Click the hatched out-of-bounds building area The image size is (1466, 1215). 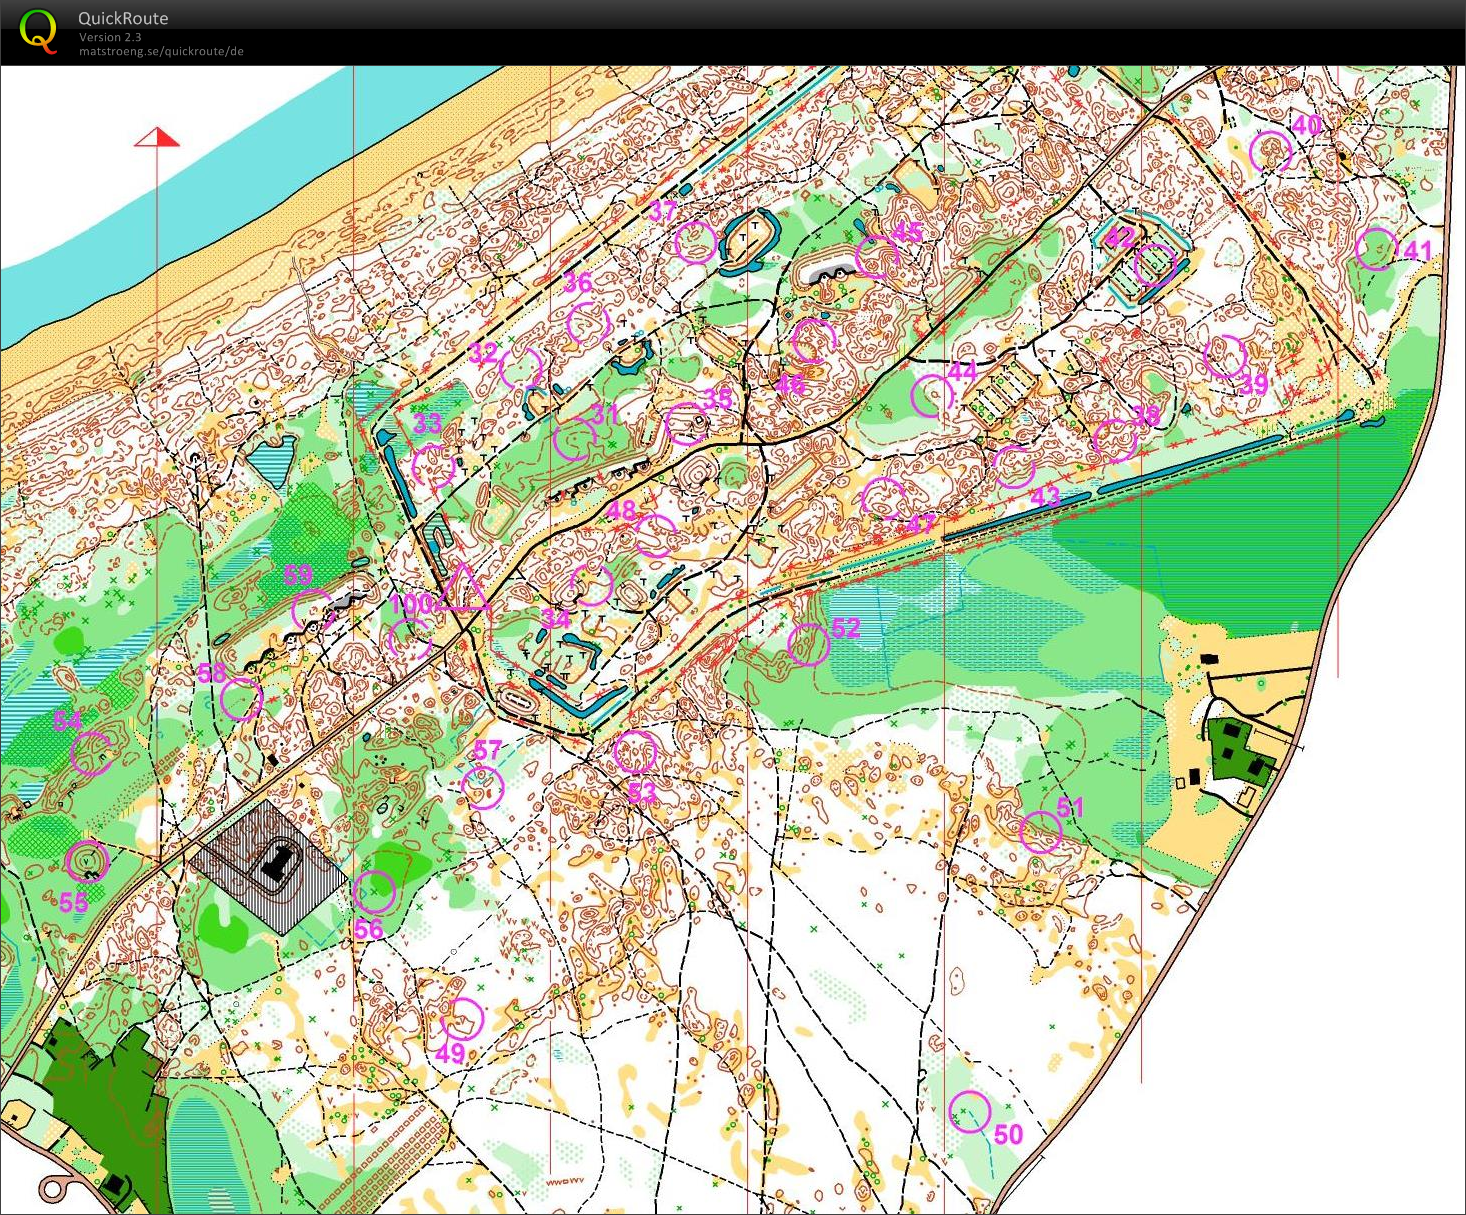pyautogui.click(x=268, y=866)
